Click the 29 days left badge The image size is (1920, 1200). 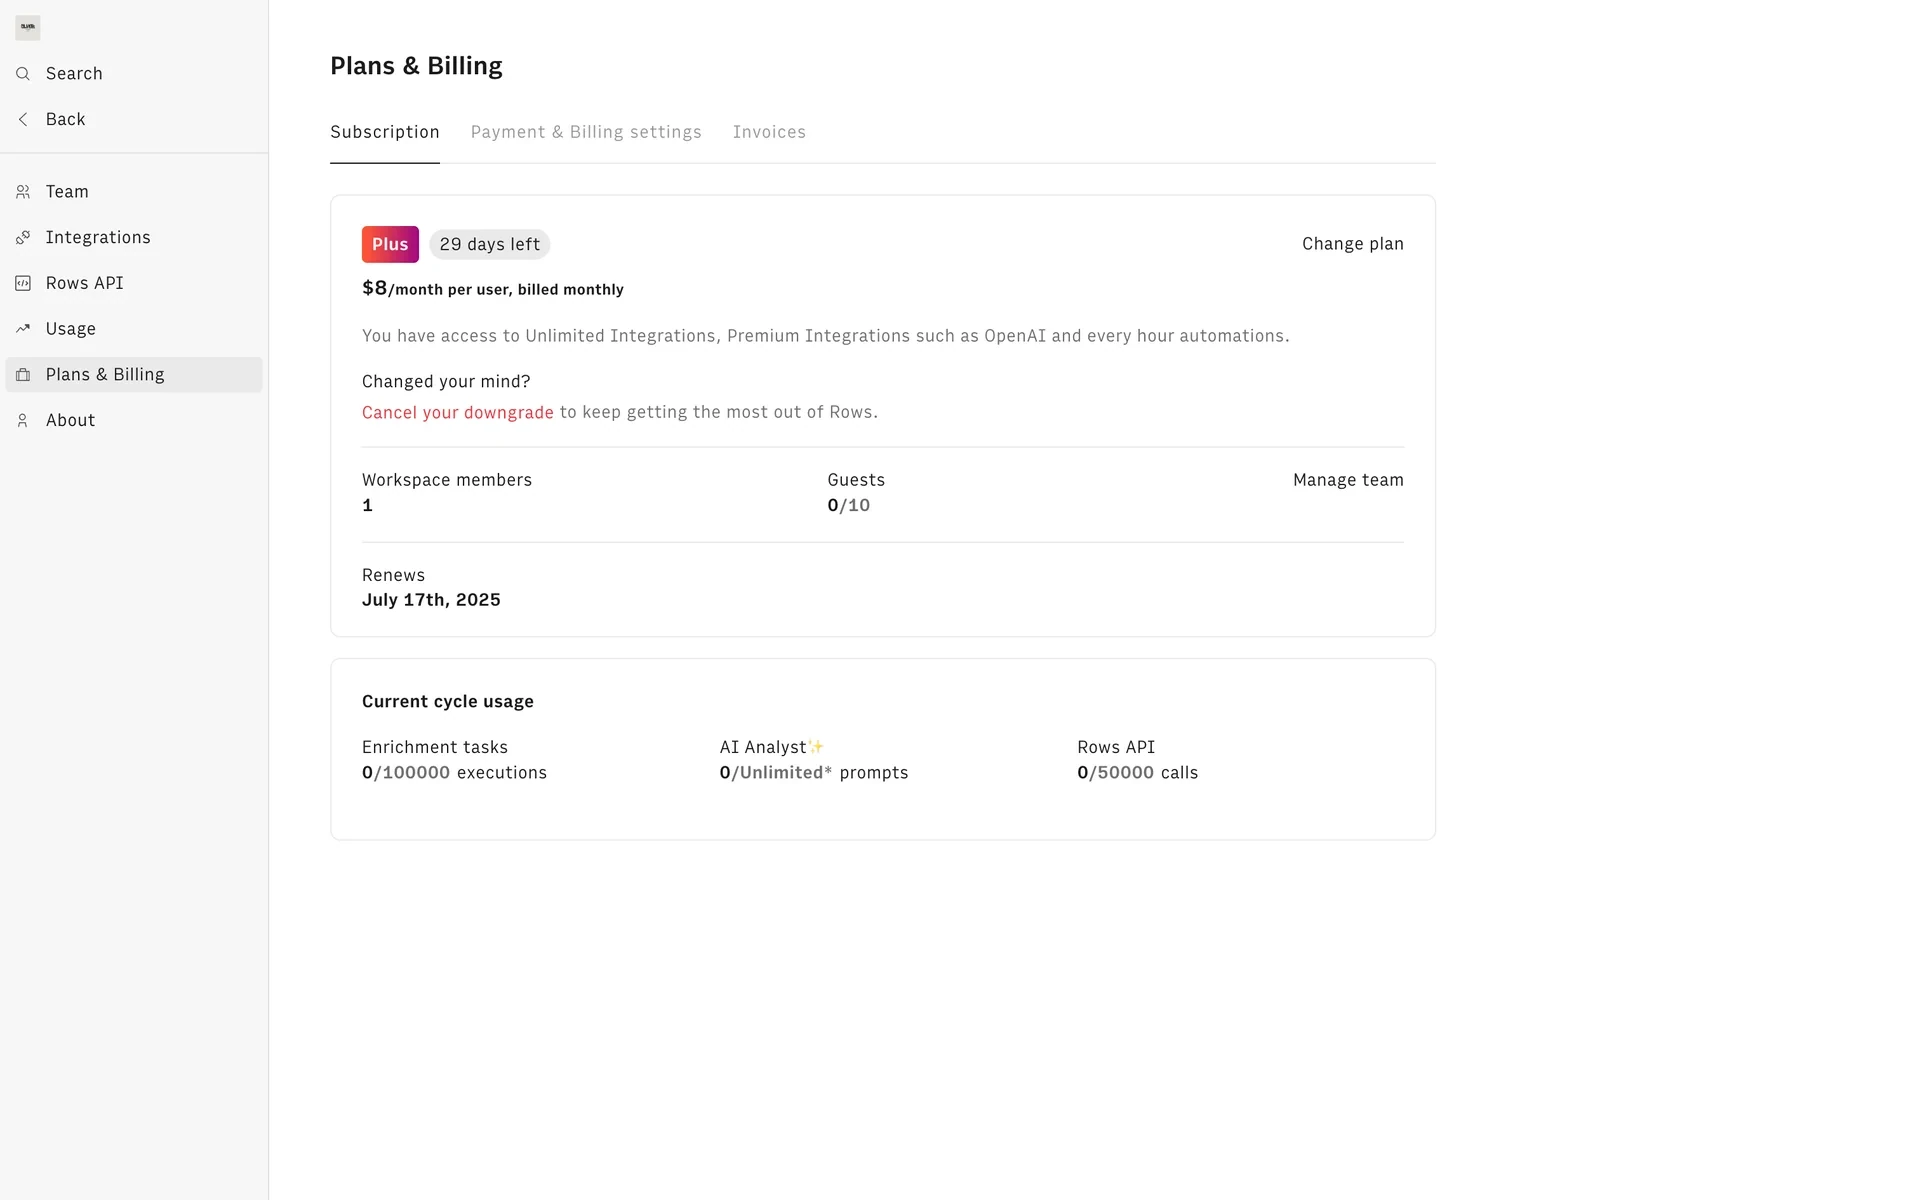click(490, 244)
